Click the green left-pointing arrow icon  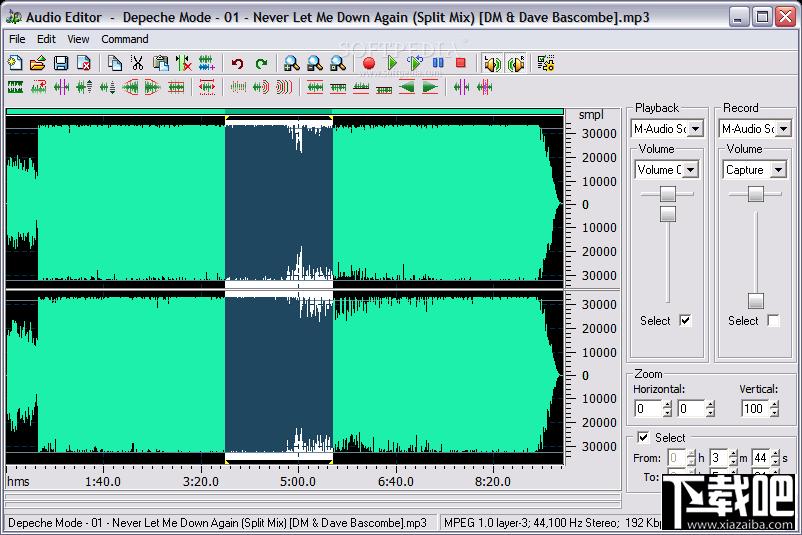(407, 87)
